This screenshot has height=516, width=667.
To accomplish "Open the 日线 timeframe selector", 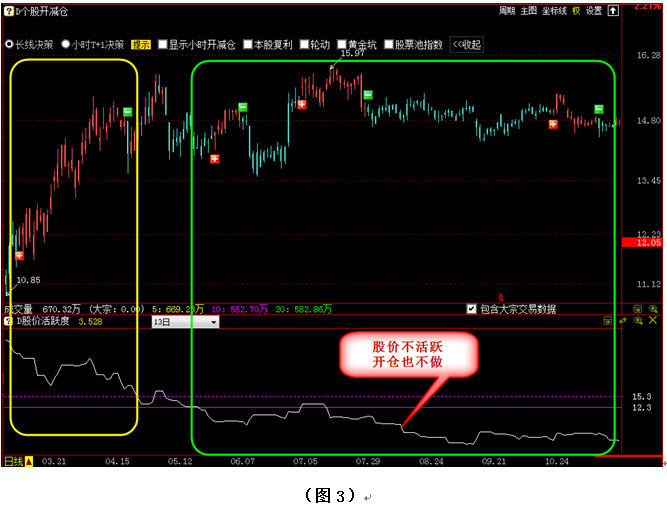I will tap(18, 461).
